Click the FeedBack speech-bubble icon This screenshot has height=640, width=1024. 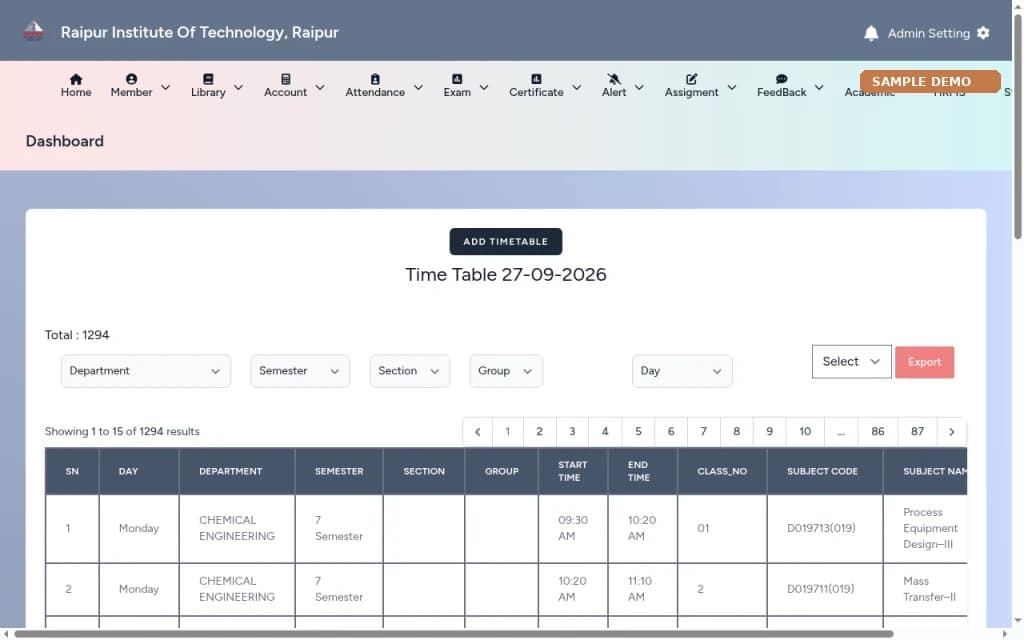(781, 79)
